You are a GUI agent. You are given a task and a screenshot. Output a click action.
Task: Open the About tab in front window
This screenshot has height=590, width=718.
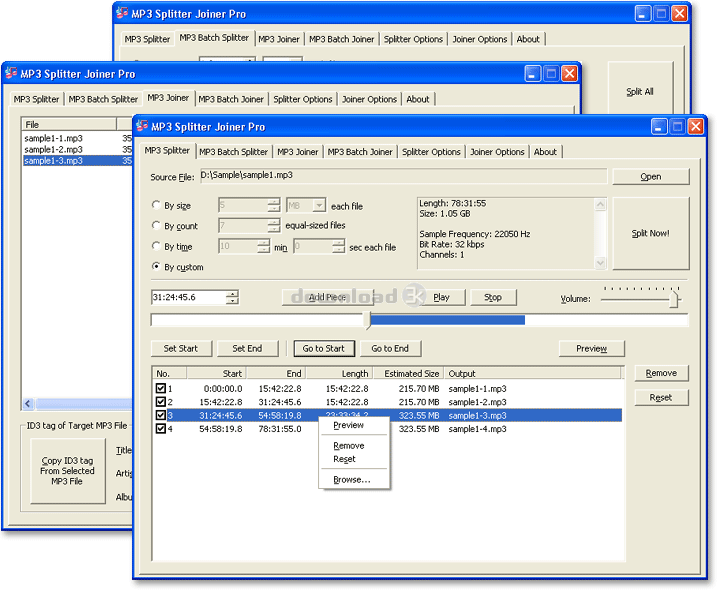point(545,152)
